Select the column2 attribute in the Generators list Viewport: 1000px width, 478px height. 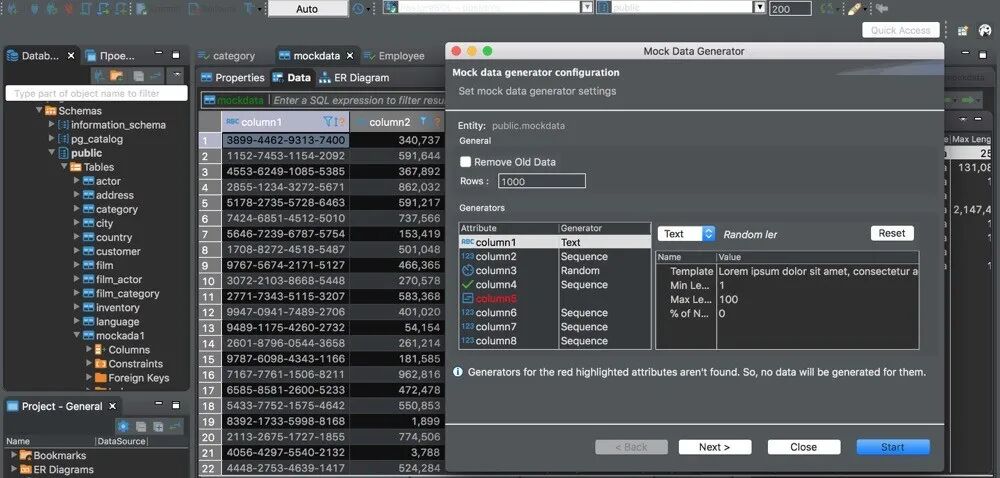click(554, 256)
